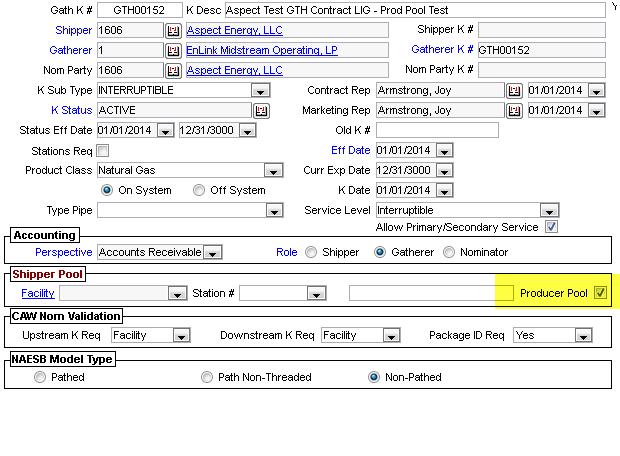
Task: Click the Aspect Energy, LLC shipper link
Action: [x=235, y=30]
